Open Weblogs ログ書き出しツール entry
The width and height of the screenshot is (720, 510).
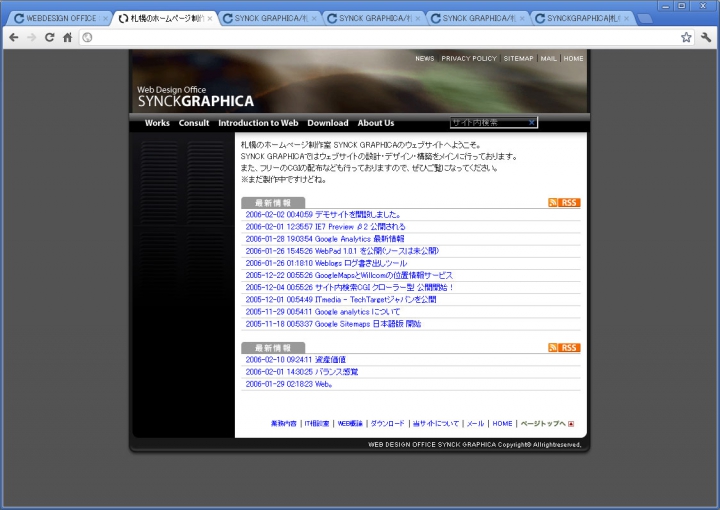click(x=326, y=263)
